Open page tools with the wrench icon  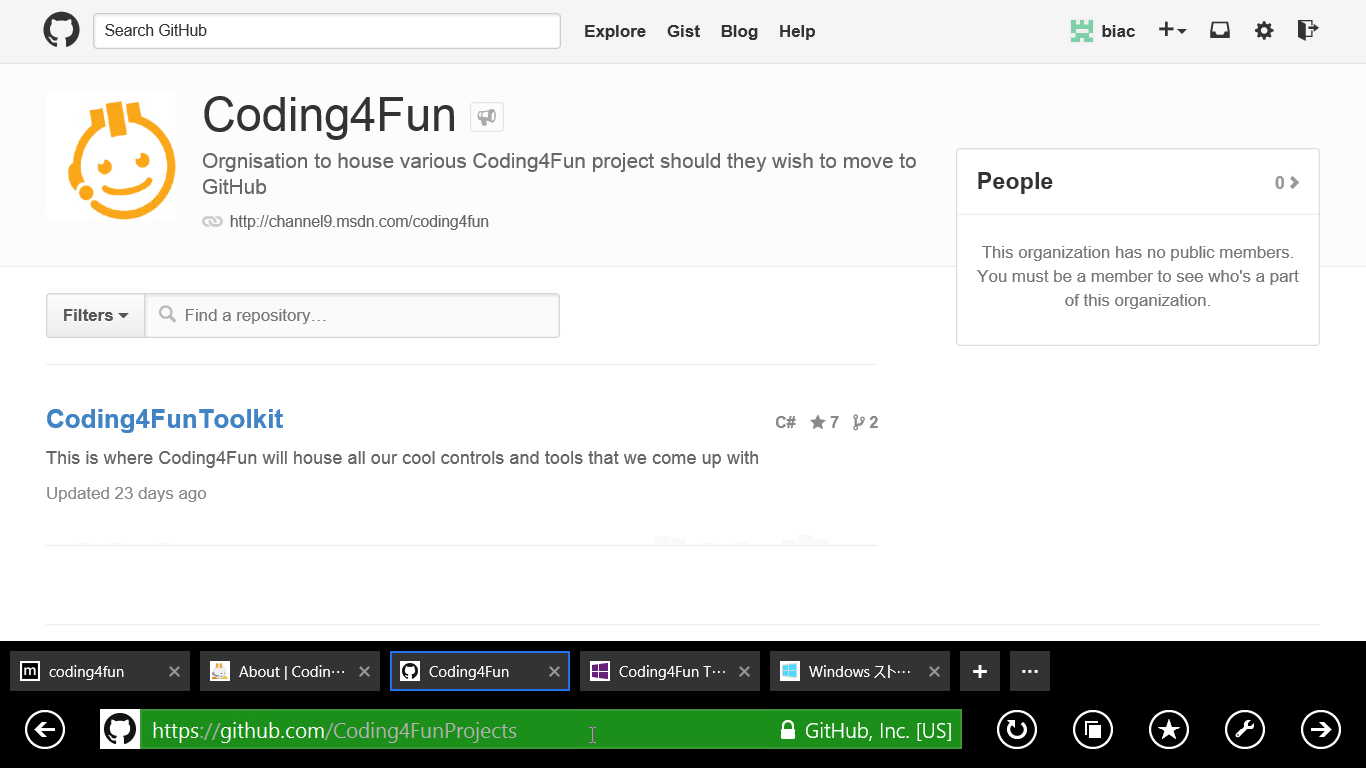coord(1244,729)
